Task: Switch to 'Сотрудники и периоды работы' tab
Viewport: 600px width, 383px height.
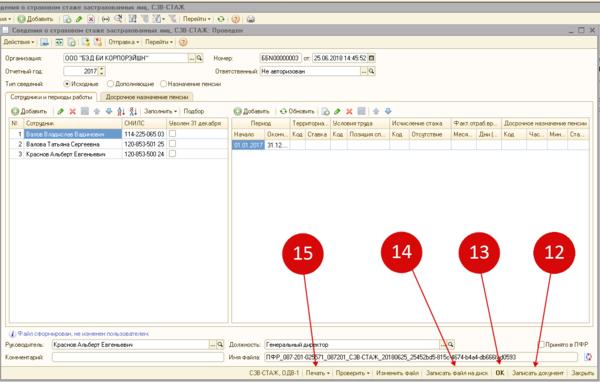Action: [x=51, y=97]
